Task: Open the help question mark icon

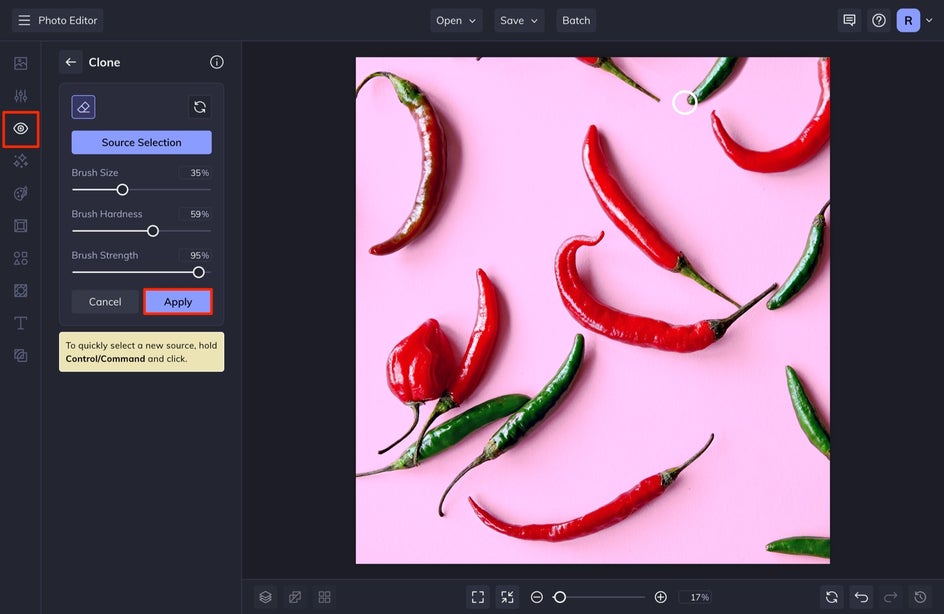Action: click(x=879, y=20)
